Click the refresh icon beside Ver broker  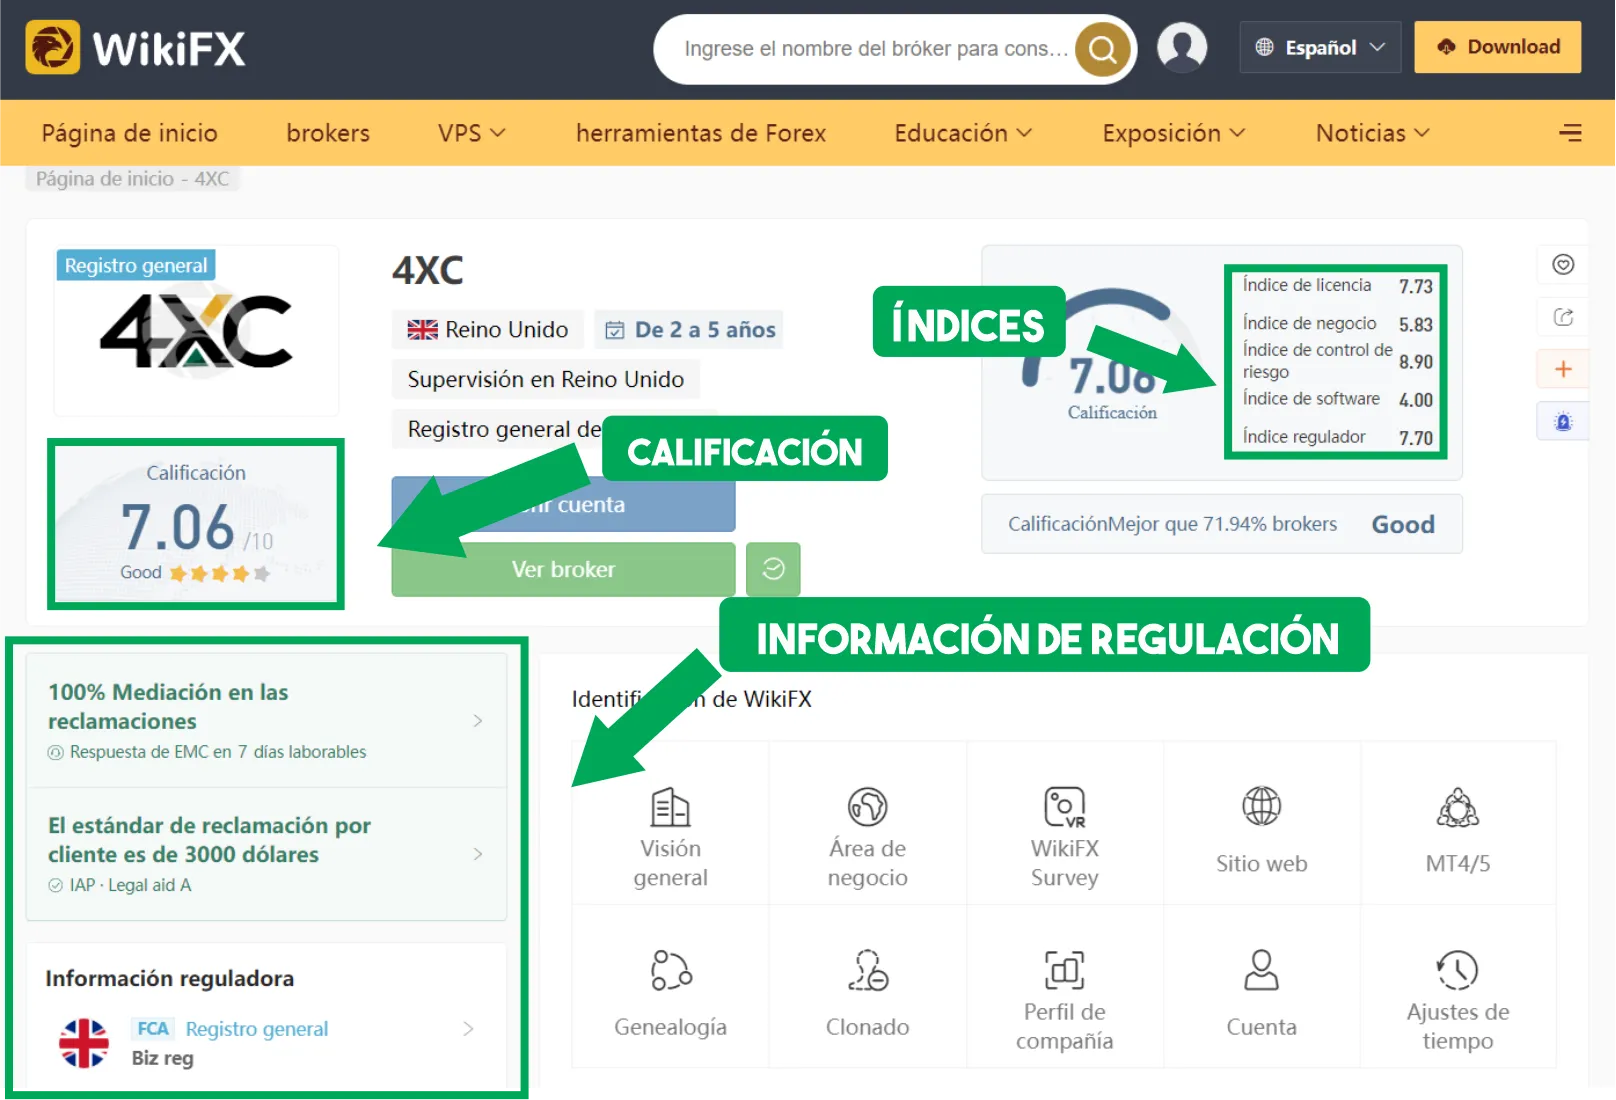773,569
